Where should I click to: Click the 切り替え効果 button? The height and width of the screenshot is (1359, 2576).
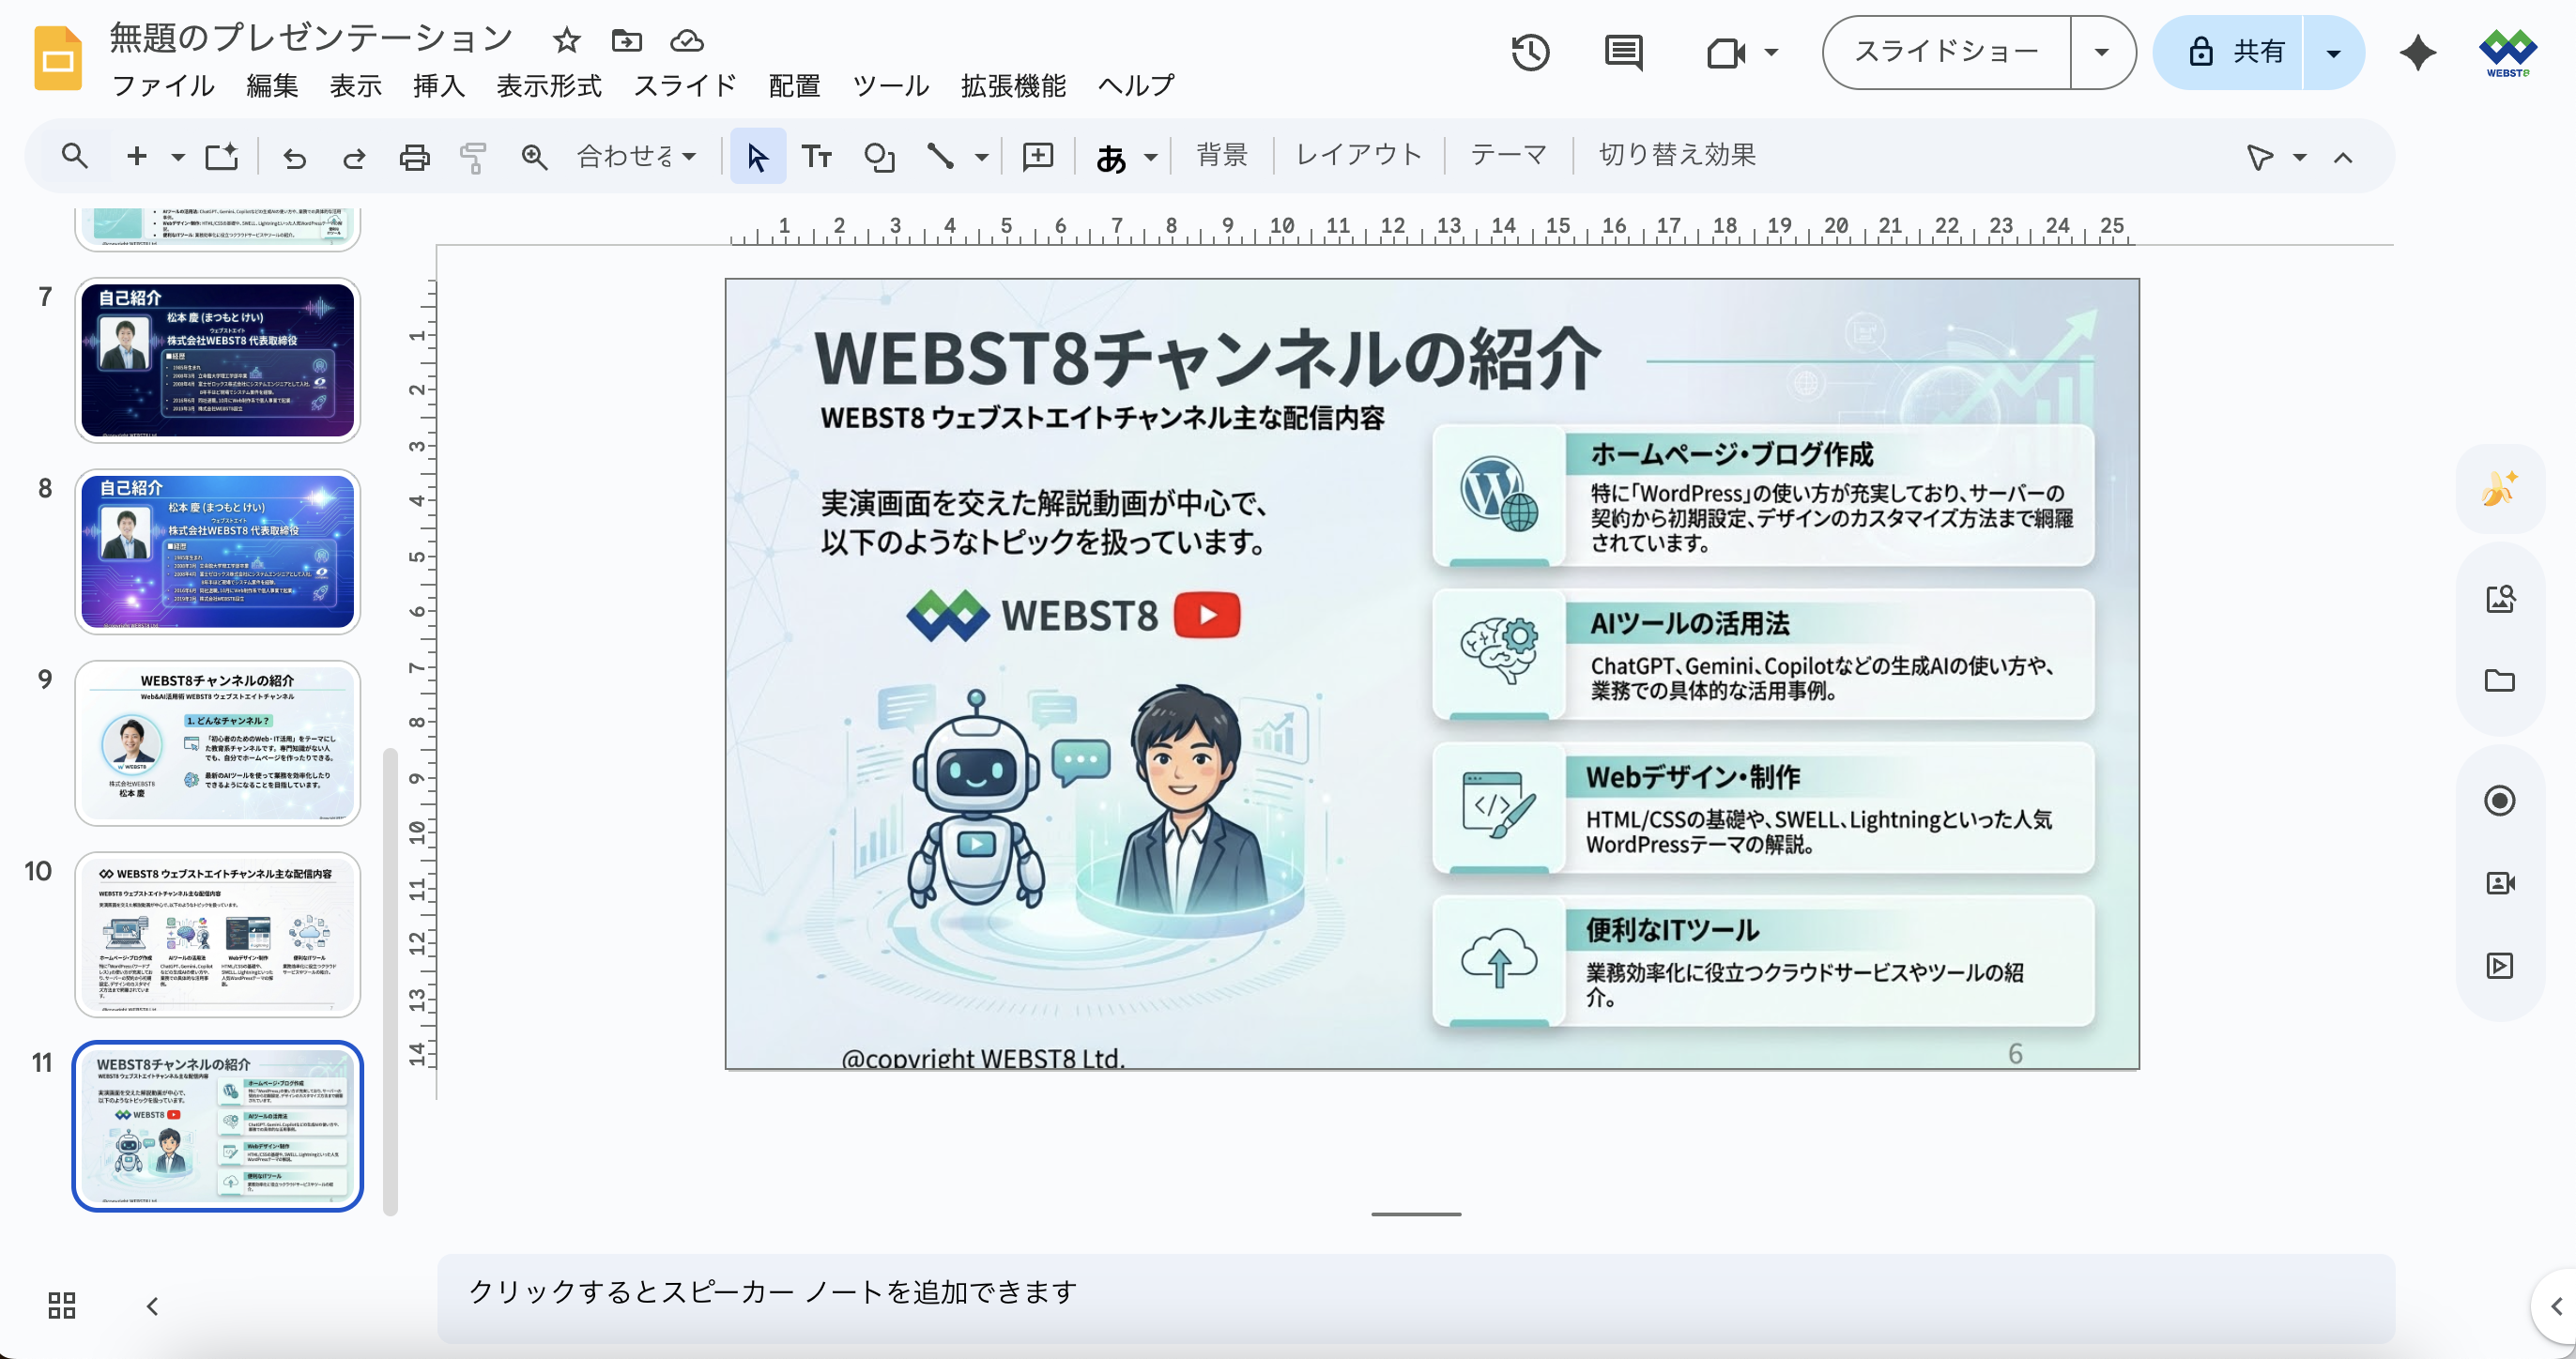coord(1676,155)
